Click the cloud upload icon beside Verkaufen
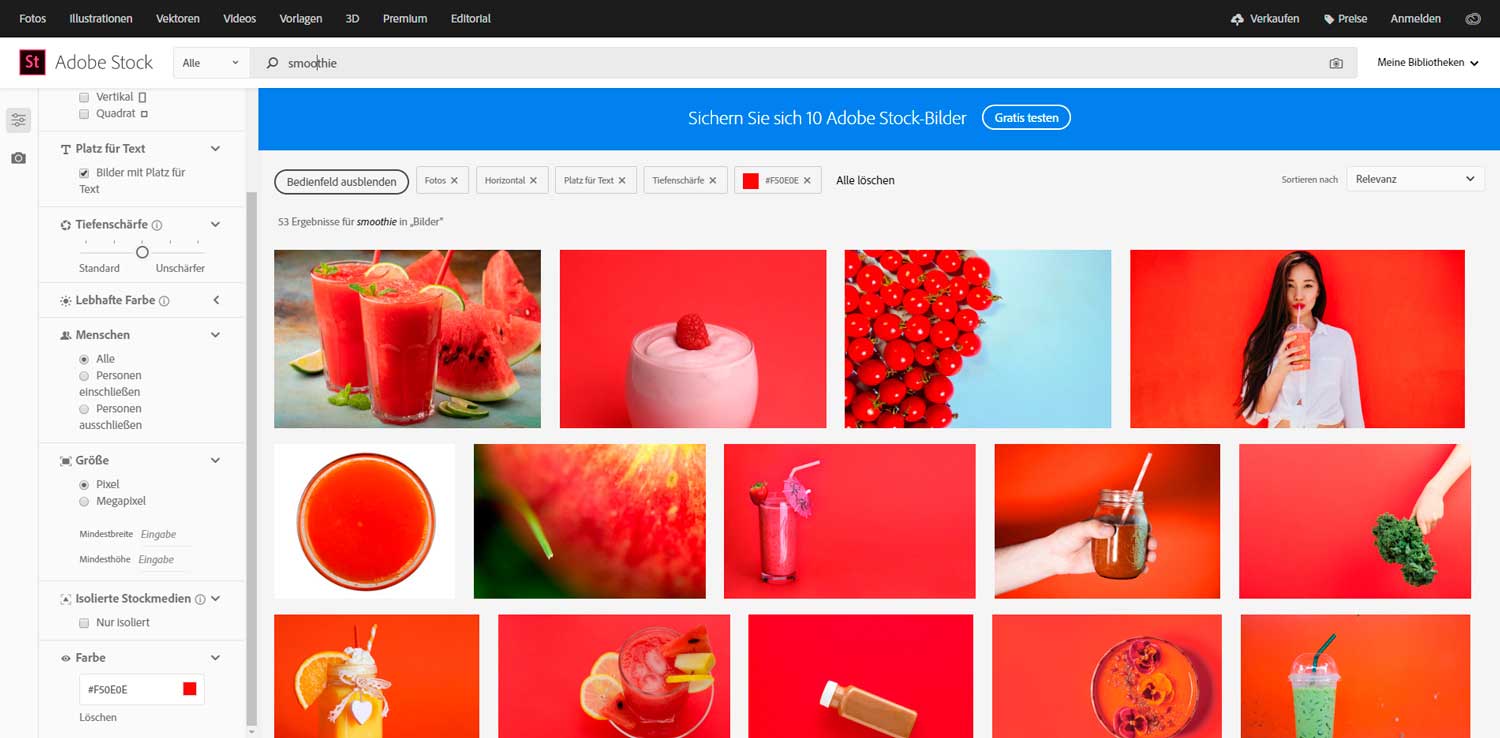 pos(1236,19)
